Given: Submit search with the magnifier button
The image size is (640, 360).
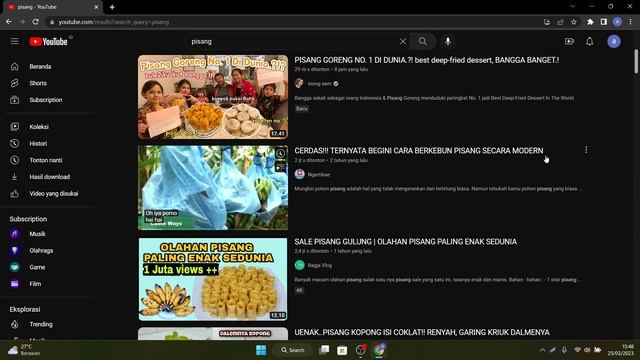Looking at the screenshot, I should (423, 41).
